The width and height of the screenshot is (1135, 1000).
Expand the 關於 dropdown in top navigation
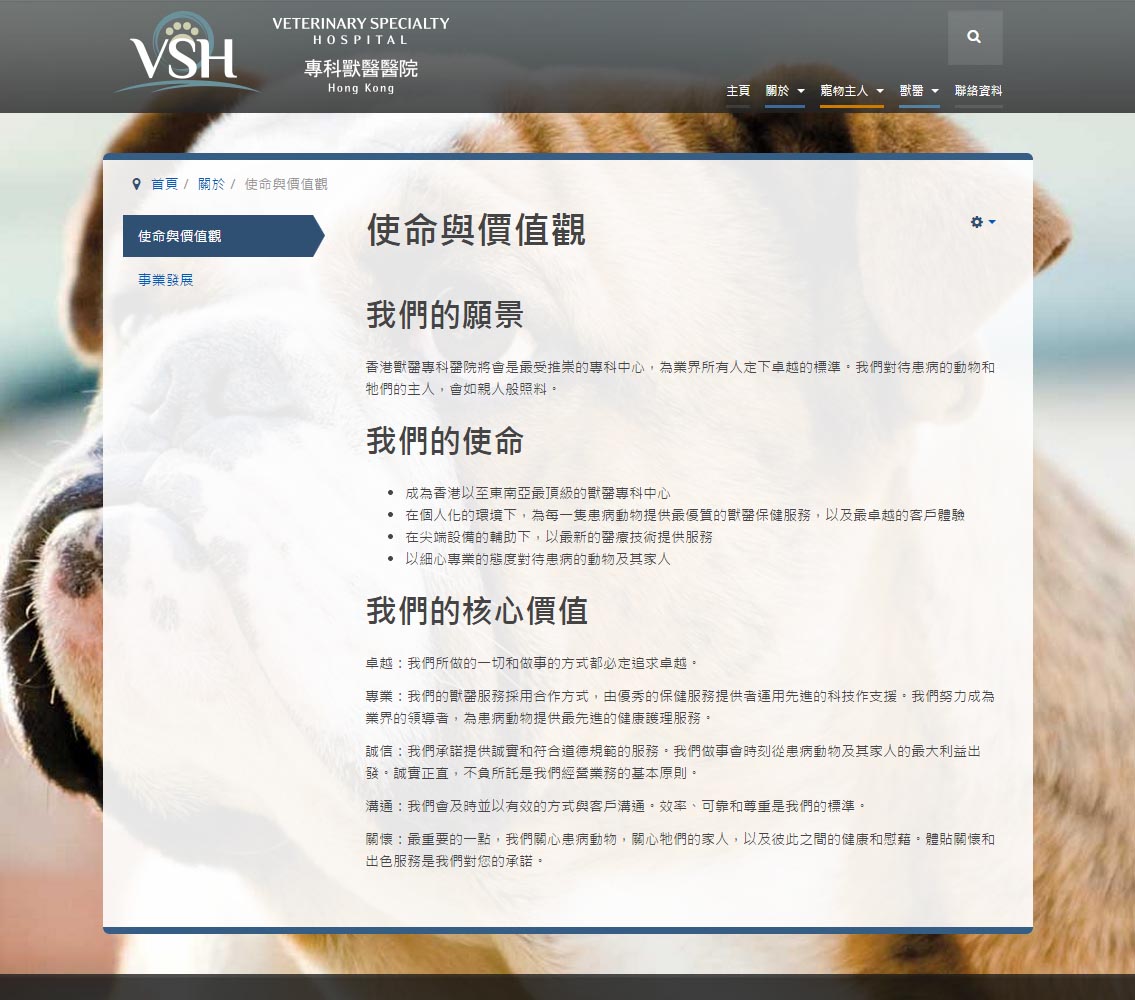tap(785, 91)
